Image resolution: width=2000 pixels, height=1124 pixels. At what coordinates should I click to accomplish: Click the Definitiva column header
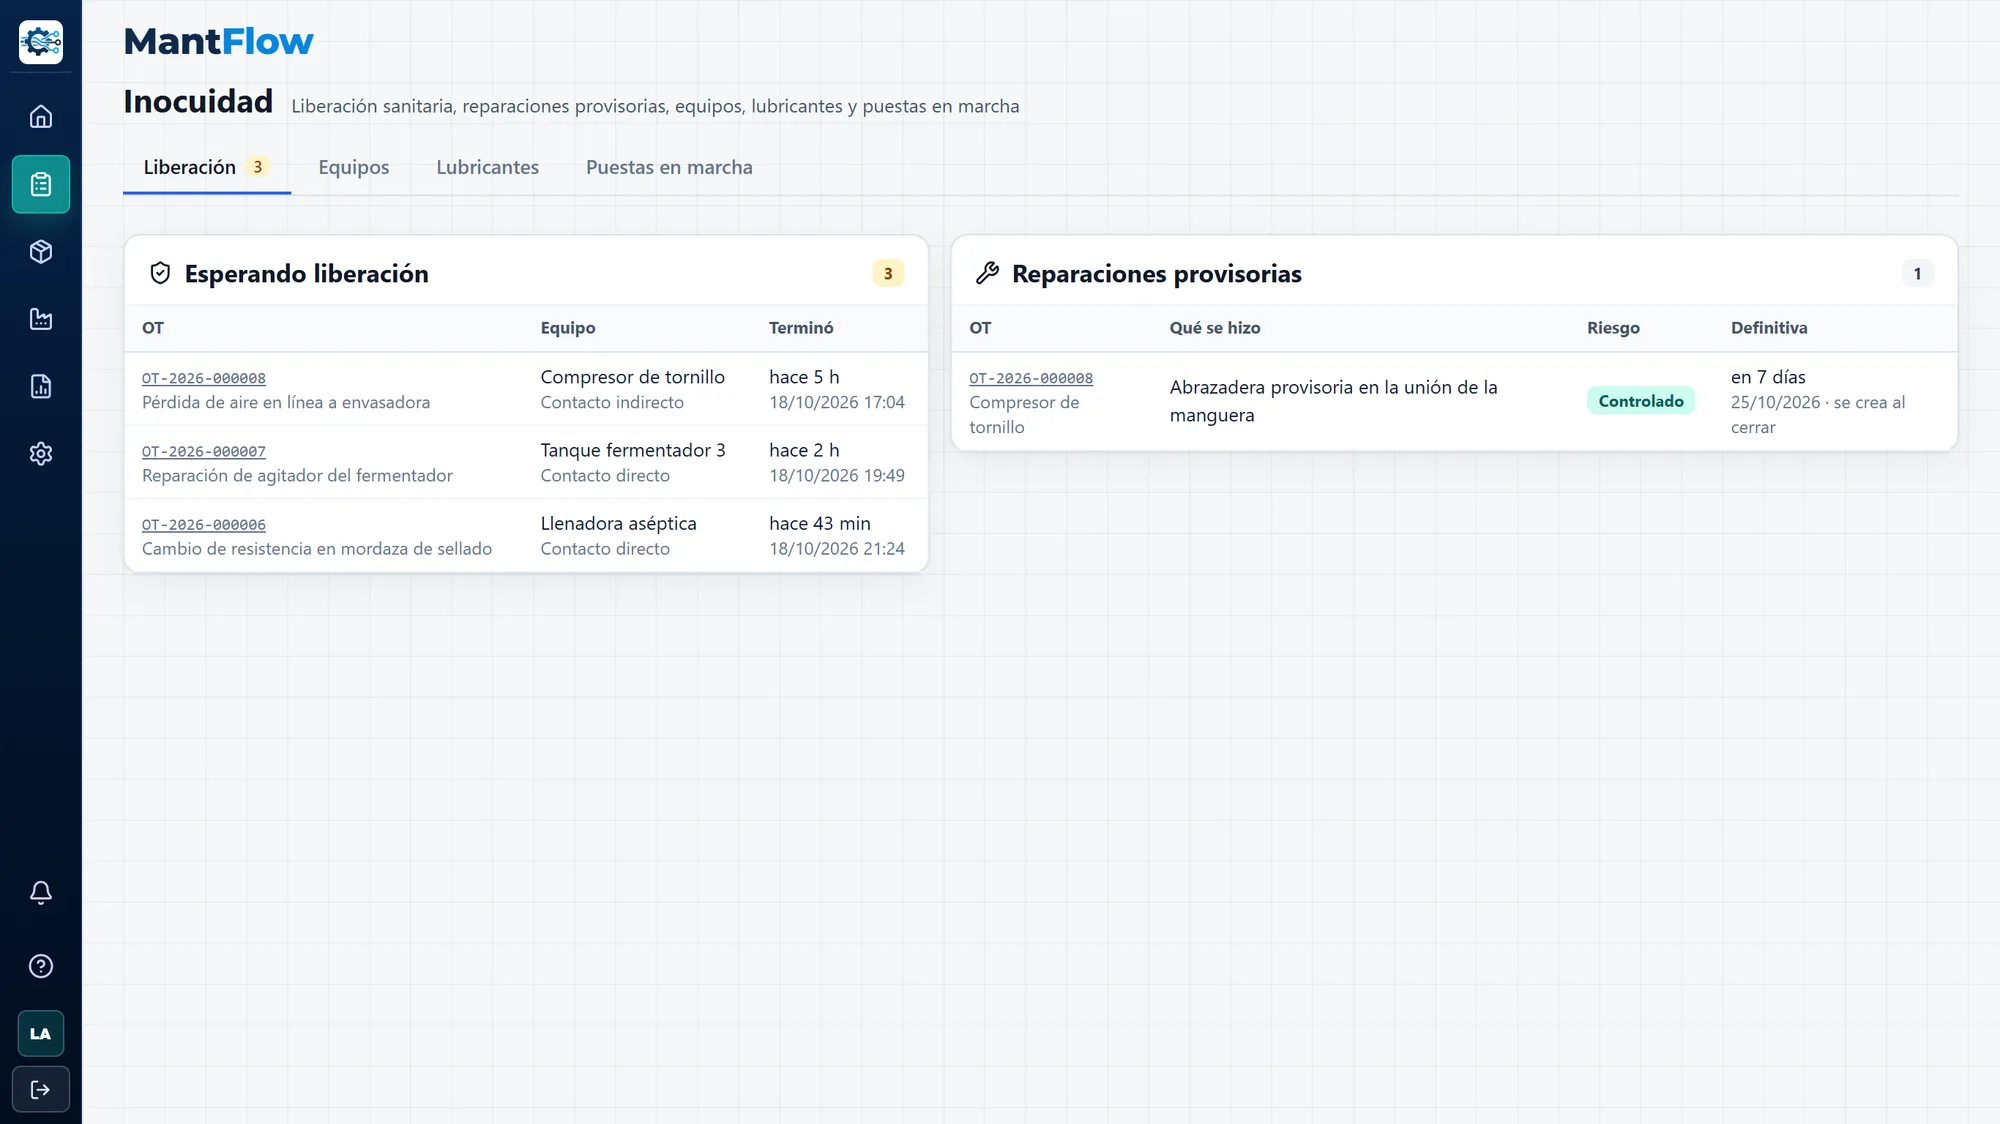coord(1769,328)
